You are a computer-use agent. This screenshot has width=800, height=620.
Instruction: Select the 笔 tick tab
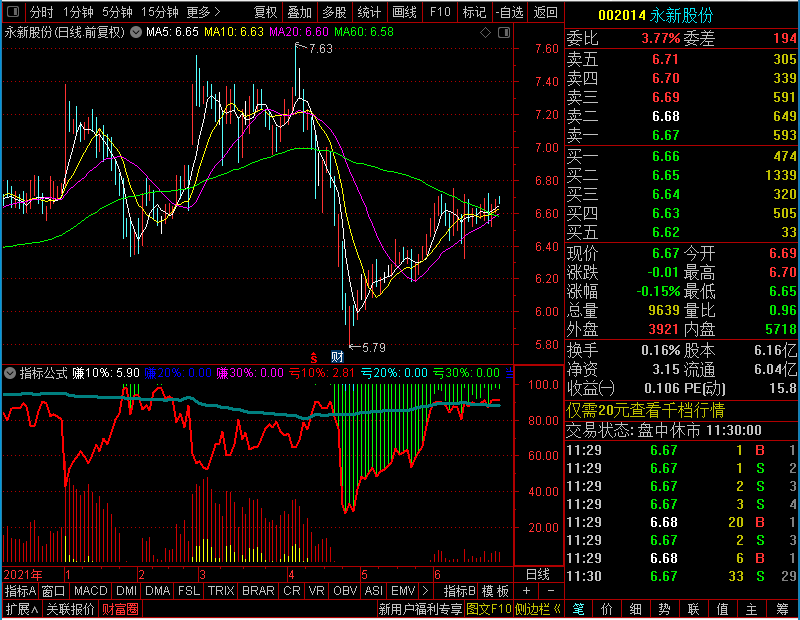578,609
